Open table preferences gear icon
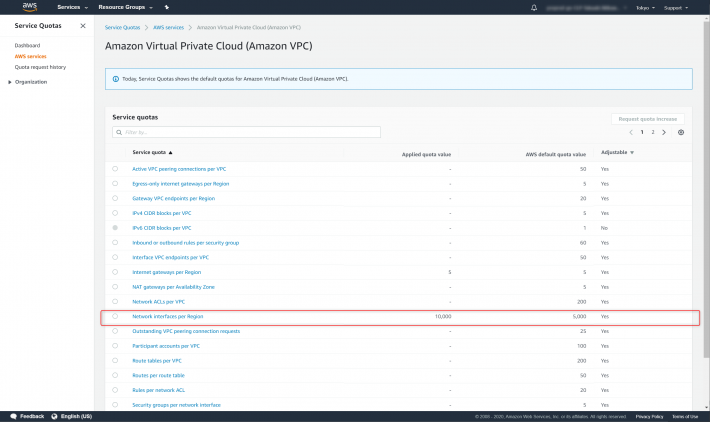Viewport: 710px width, 422px height. (x=681, y=132)
